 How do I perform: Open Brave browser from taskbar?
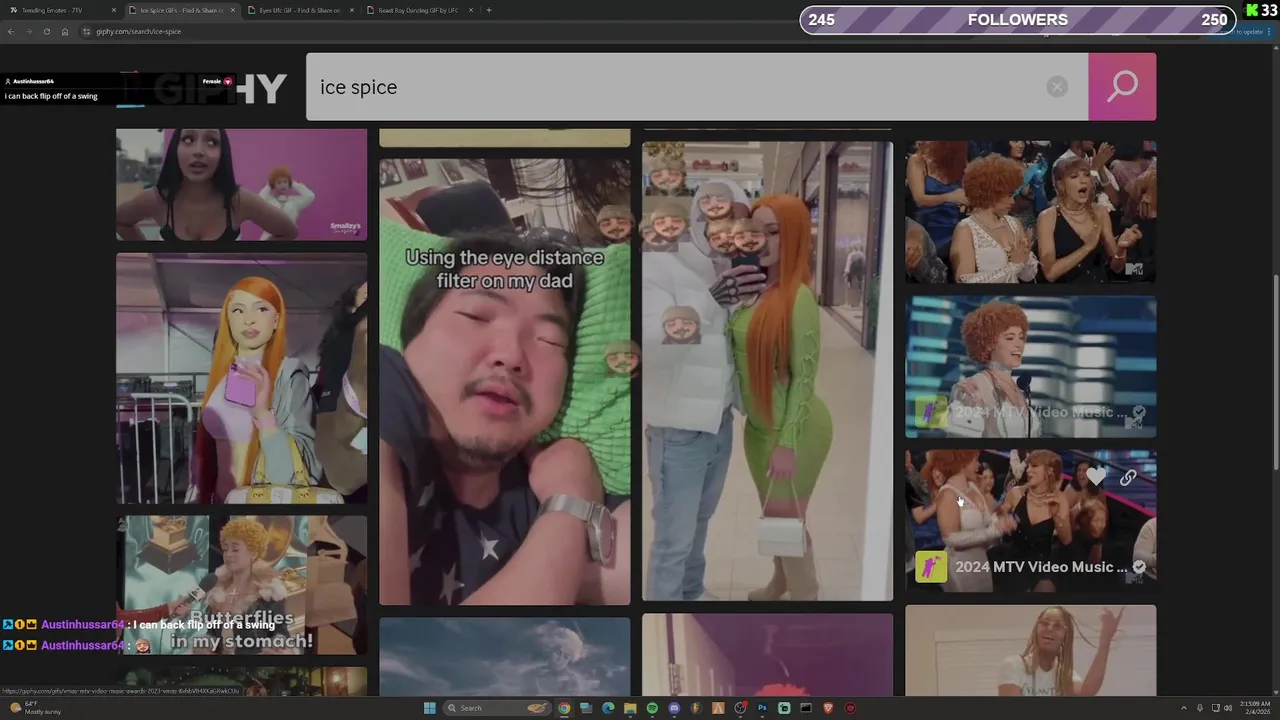coord(828,708)
